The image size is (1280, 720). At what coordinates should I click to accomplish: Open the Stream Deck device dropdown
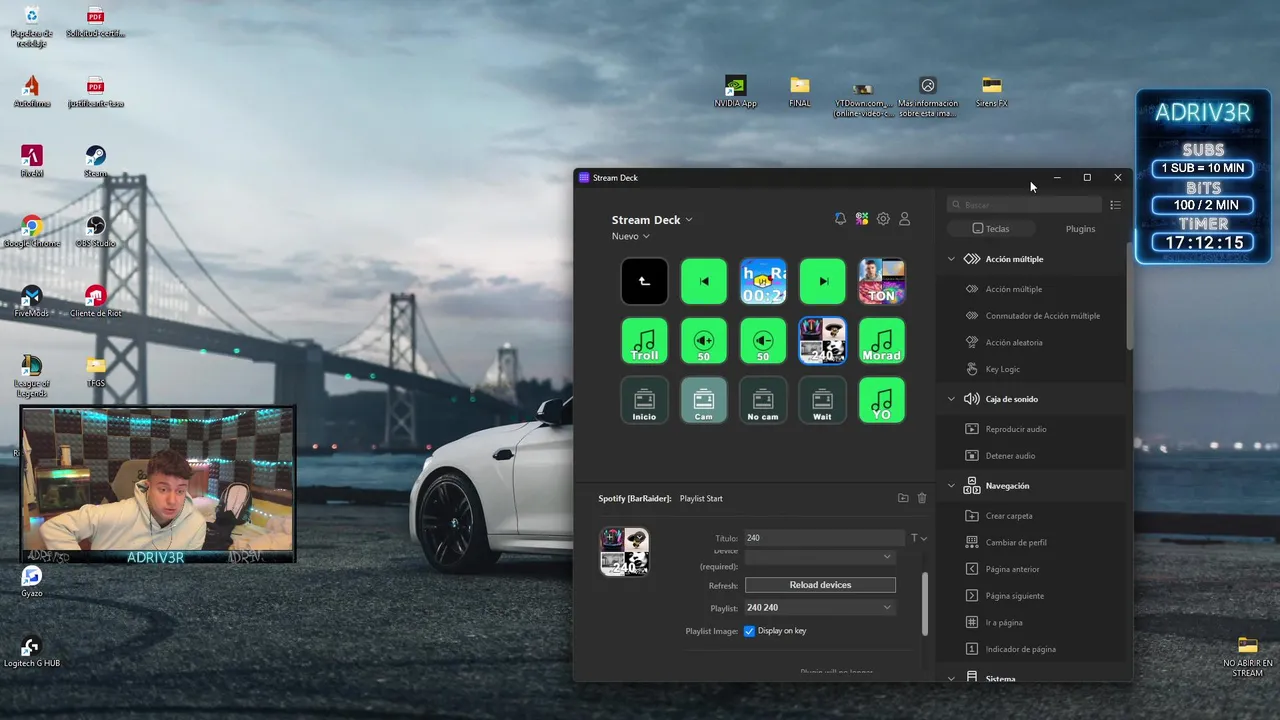pyautogui.click(x=652, y=220)
